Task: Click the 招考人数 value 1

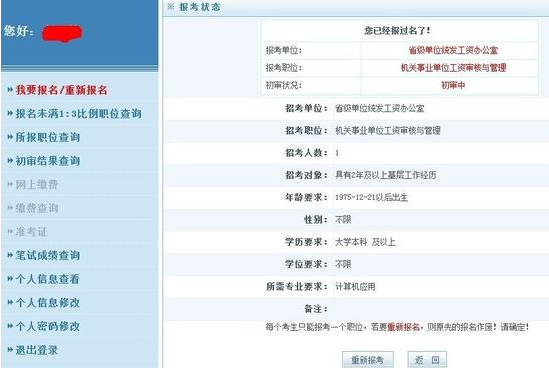Action: [x=337, y=153]
